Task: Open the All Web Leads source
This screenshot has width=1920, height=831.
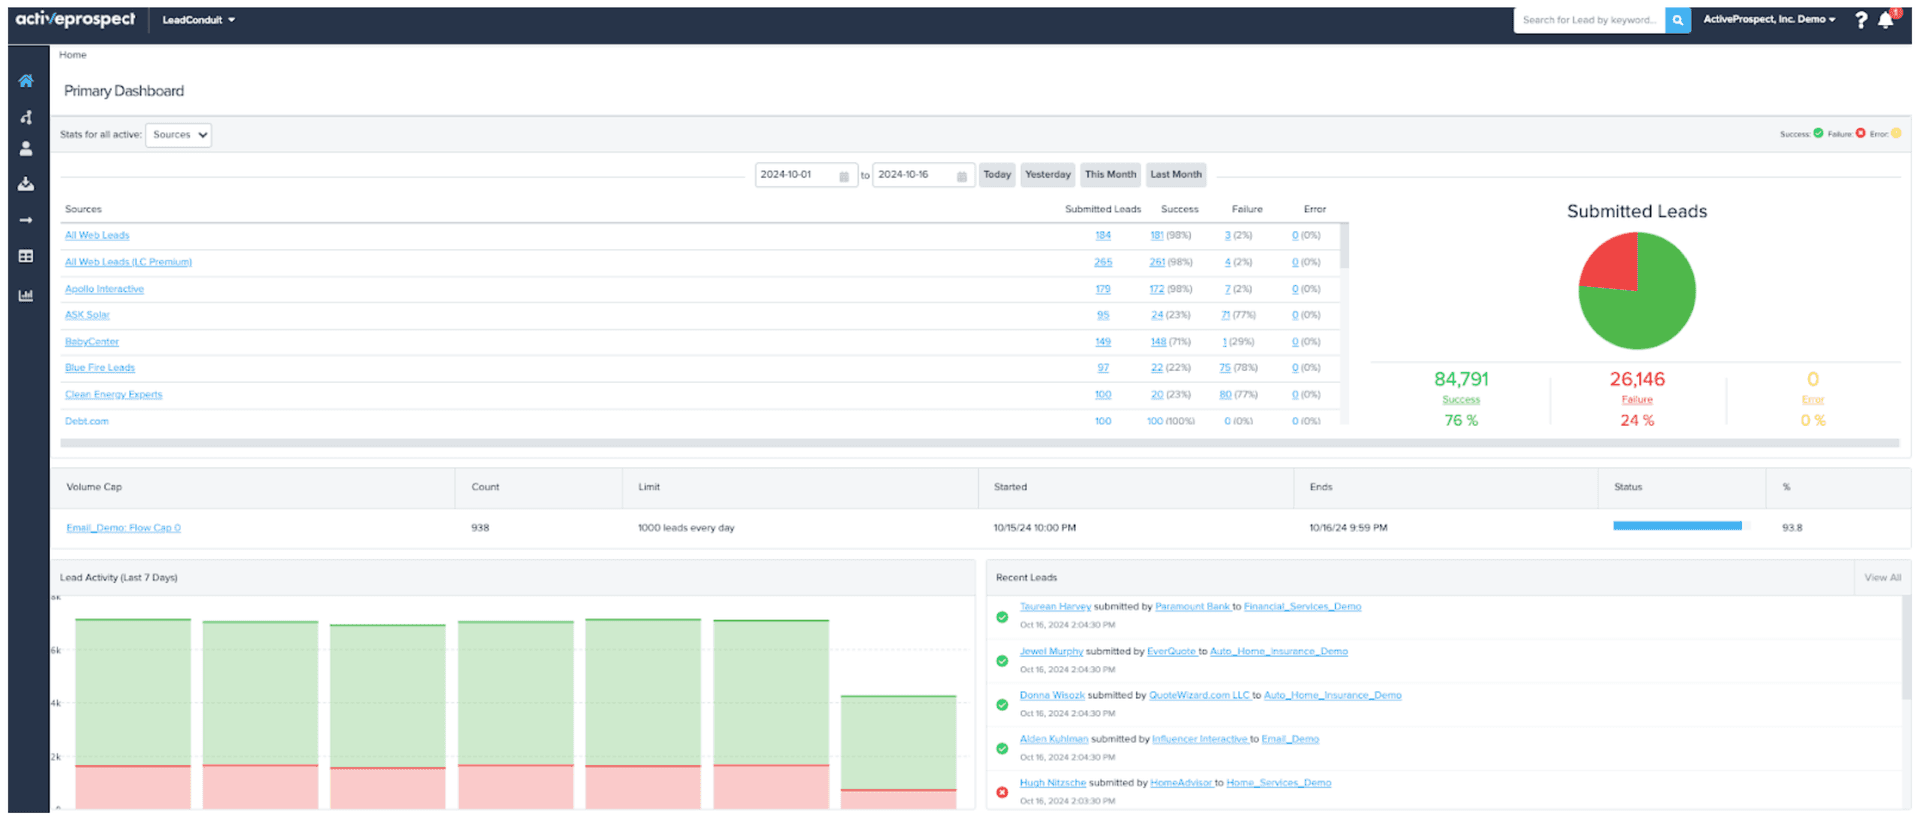Action: point(97,236)
